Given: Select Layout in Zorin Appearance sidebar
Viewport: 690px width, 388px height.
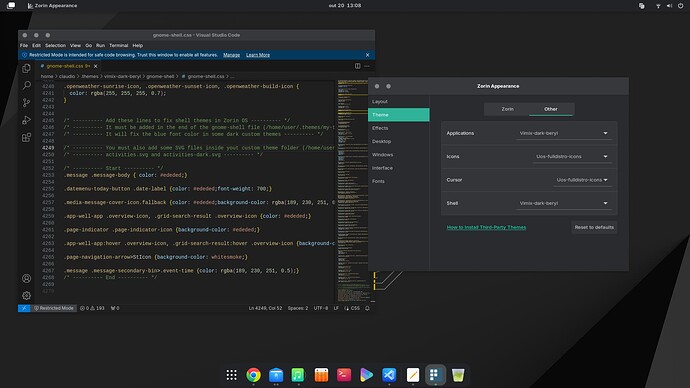Looking at the screenshot, I should [399, 102].
